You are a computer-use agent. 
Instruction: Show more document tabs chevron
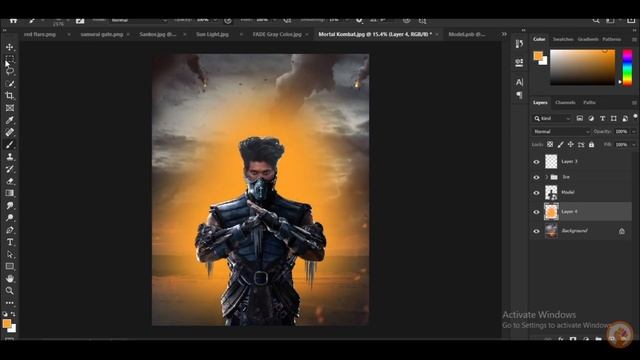(x=504, y=34)
